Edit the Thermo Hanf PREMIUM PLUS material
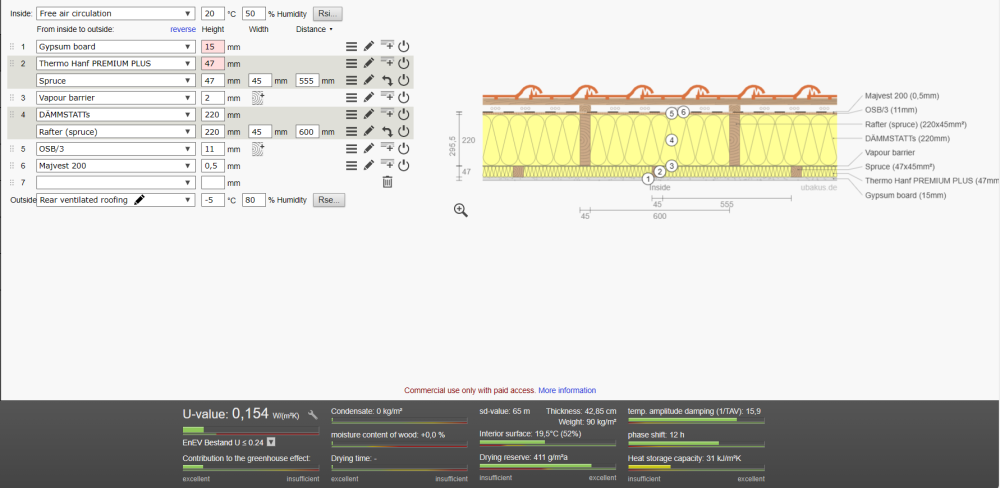Screen dimensions: 1000x488 (369, 63)
